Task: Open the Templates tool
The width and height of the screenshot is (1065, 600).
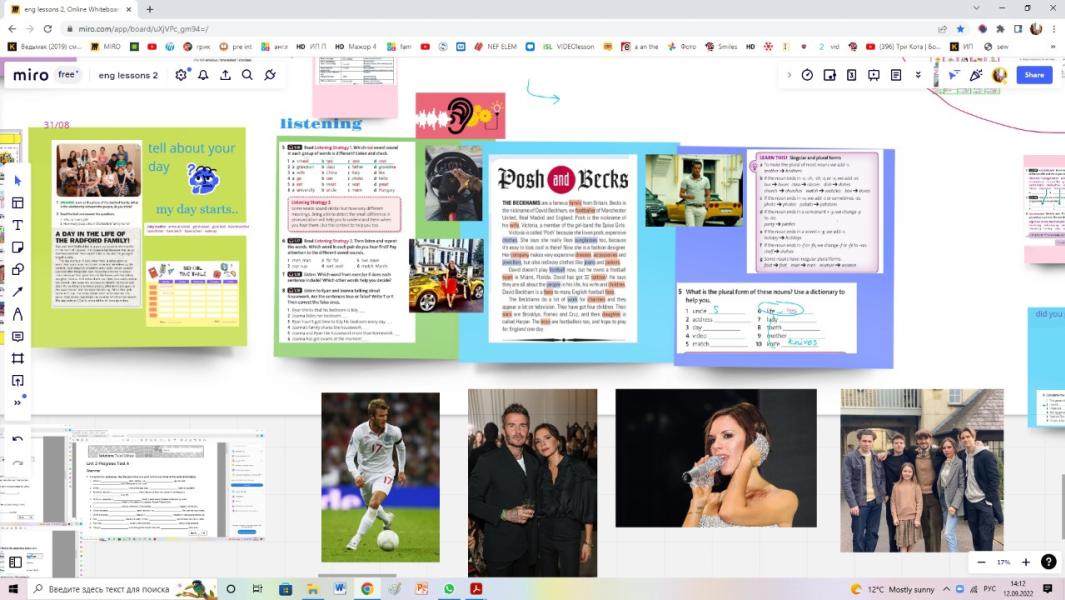Action: point(18,202)
